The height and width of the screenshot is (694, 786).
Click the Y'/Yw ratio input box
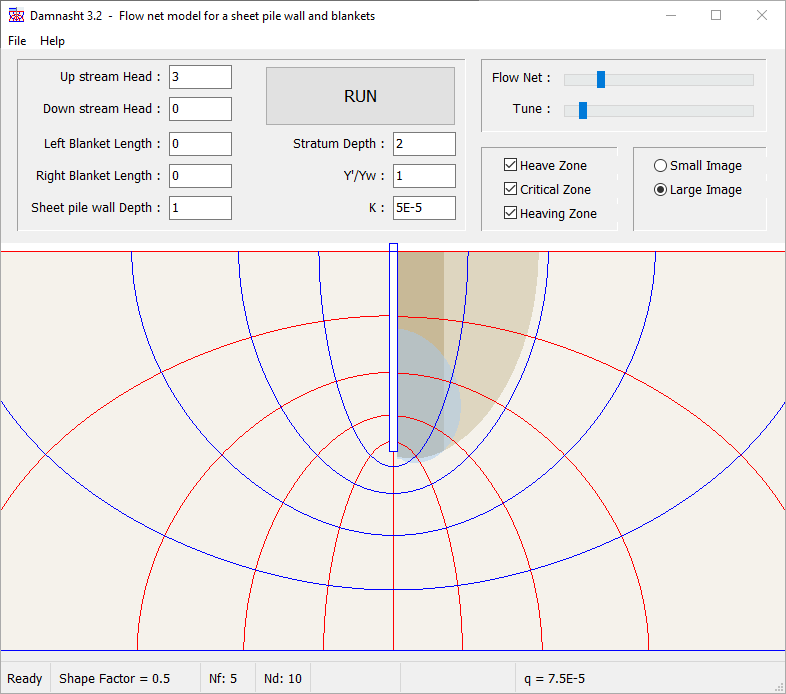click(x=424, y=176)
